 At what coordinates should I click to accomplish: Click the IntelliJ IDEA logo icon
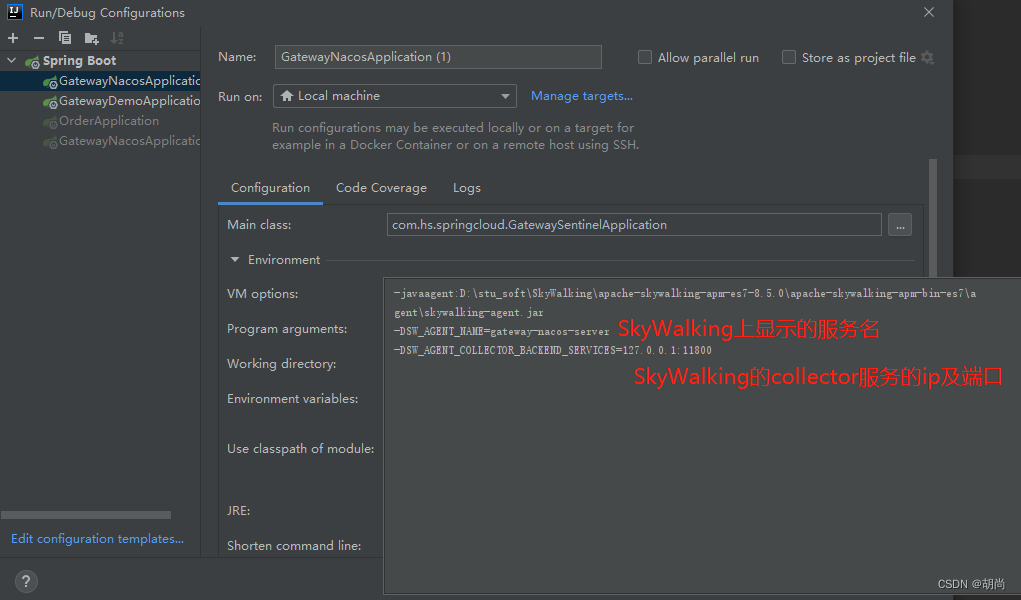(14, 12)
